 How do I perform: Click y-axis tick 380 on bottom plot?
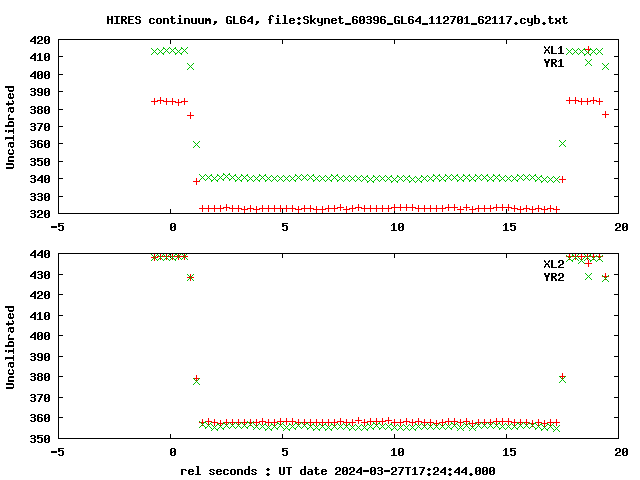click(x=40, y=377)
